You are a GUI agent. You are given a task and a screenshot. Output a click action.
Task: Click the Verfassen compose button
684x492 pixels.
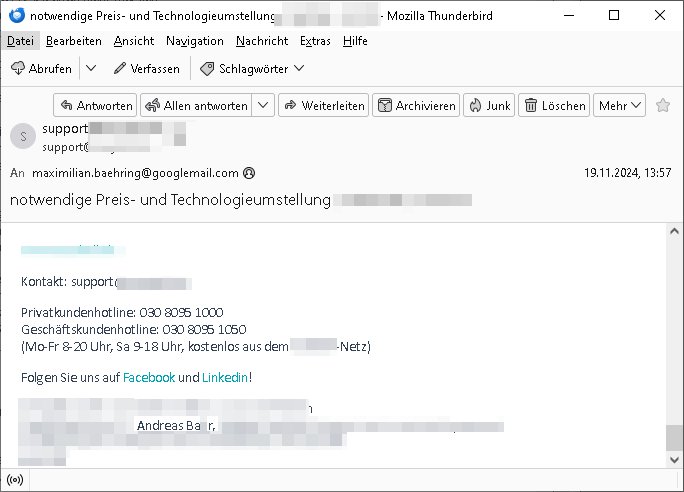pos(146,68)
